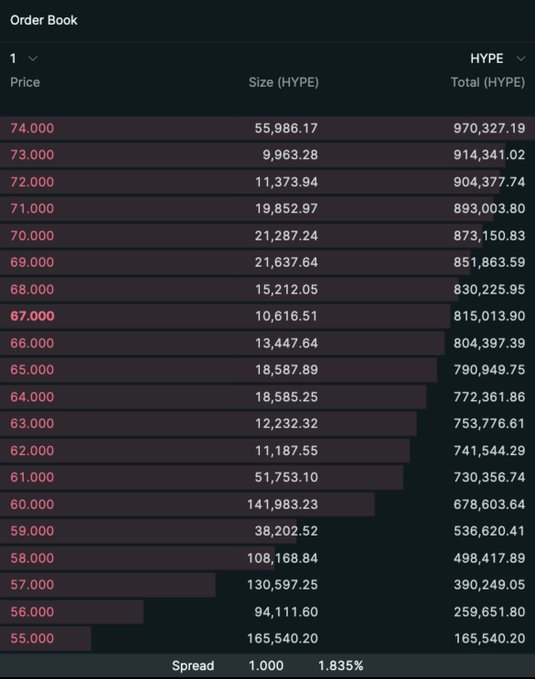
Task: Click the Order Book panel title
Action: [x=44, y=20]
